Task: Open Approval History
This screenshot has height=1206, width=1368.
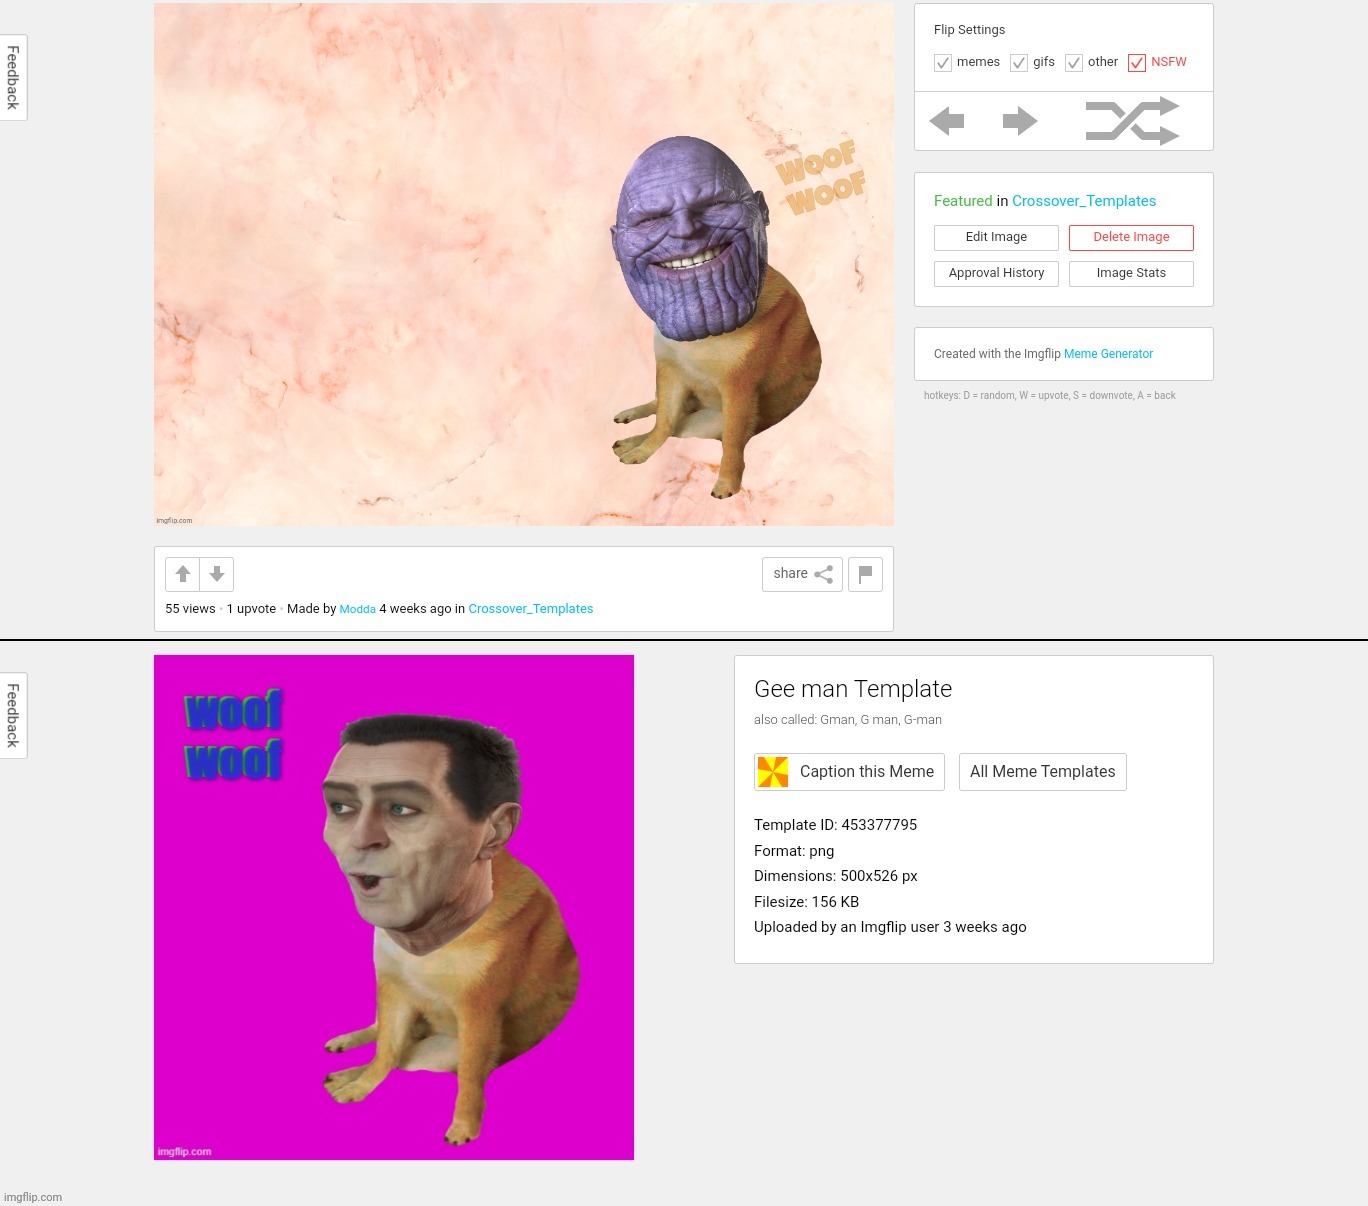Action: tap(996, 273)
